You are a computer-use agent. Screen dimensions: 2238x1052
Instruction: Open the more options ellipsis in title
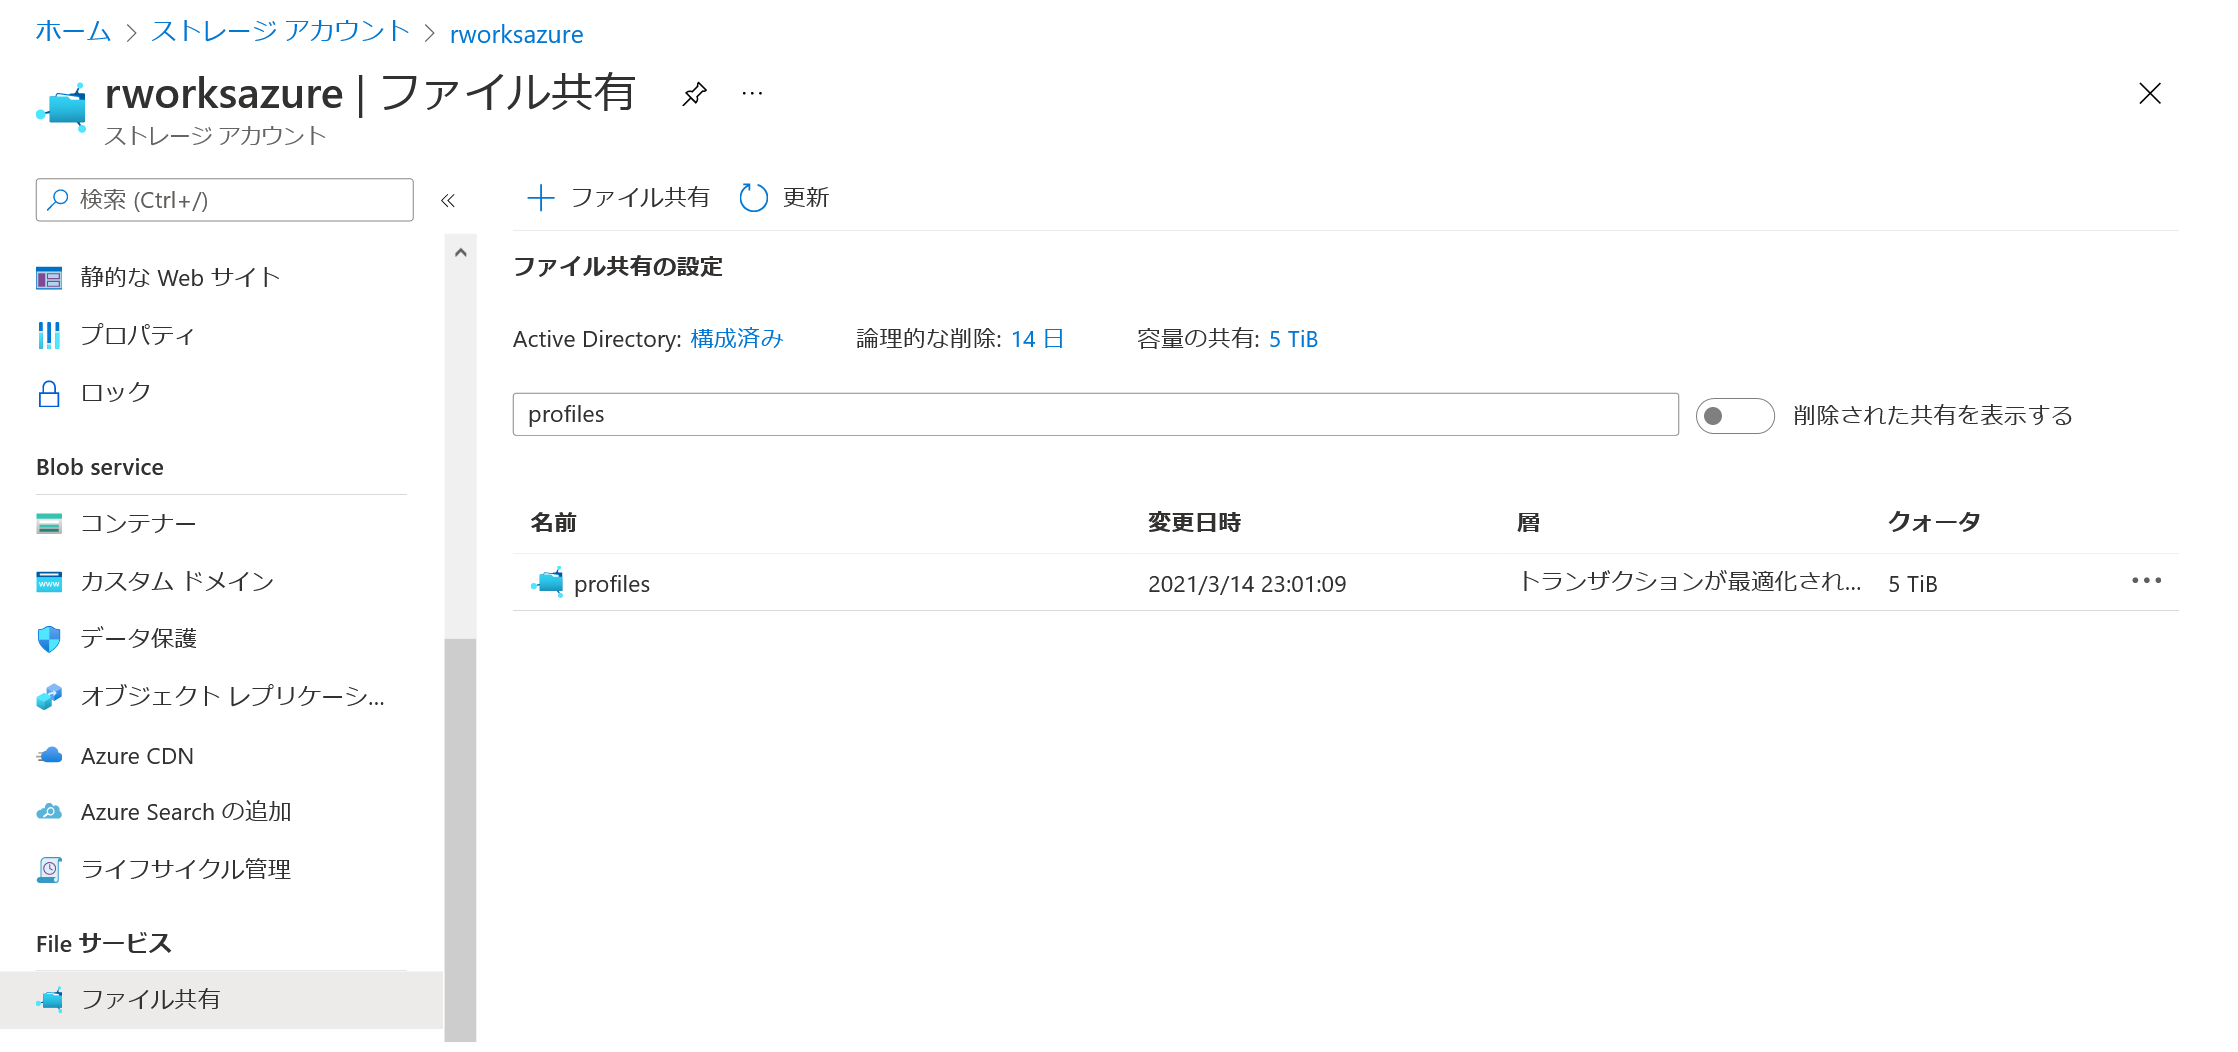coord(752,94)
